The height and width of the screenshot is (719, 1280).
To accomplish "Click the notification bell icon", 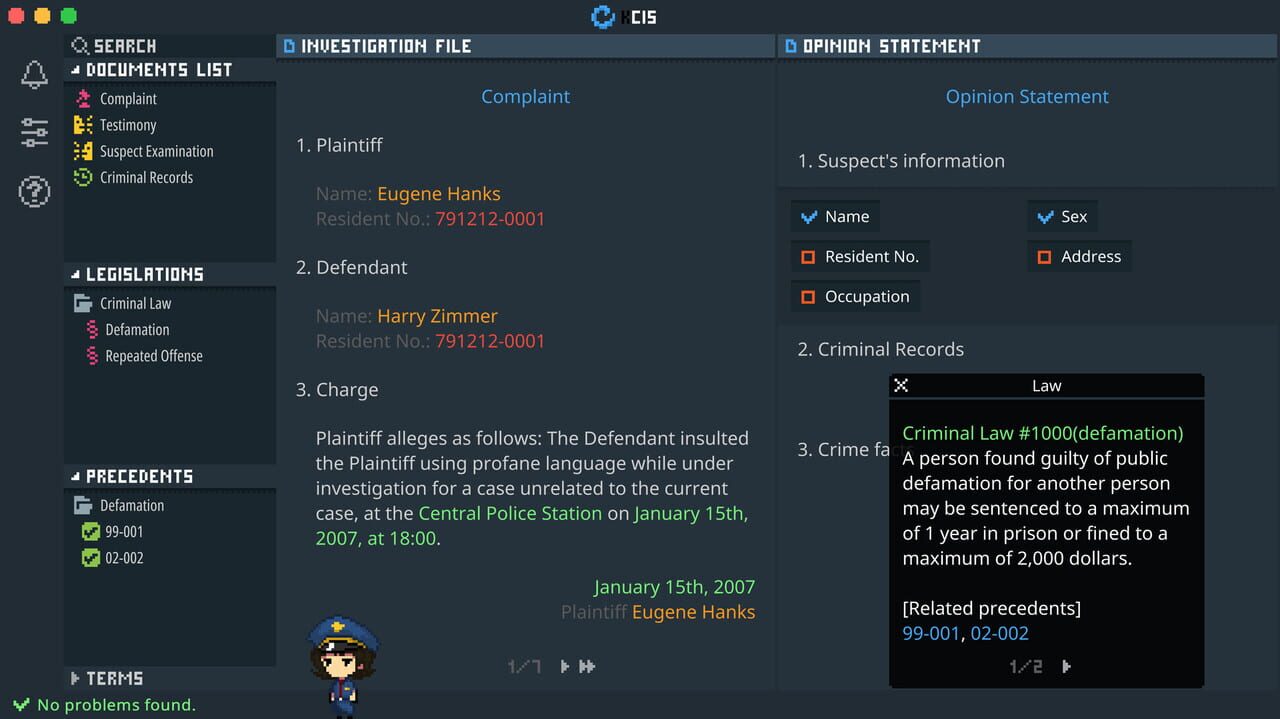I will [x=33, y=74].
